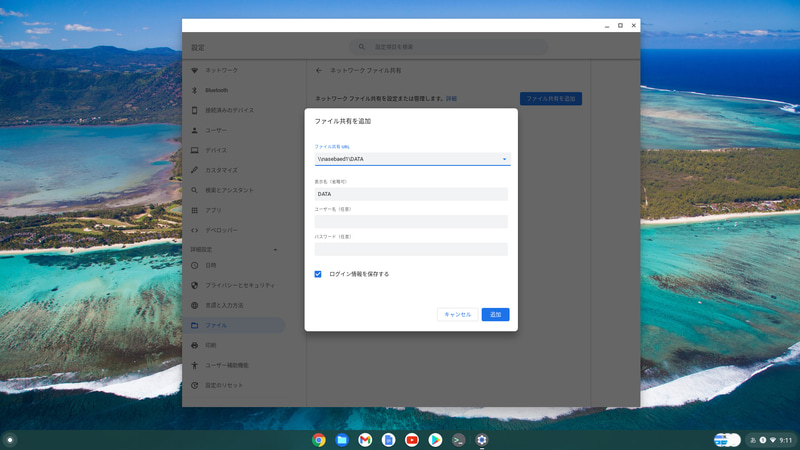Select カスタマイズ in the sidebar
Screen dimensions: 800x450
(x=221, y=170)
